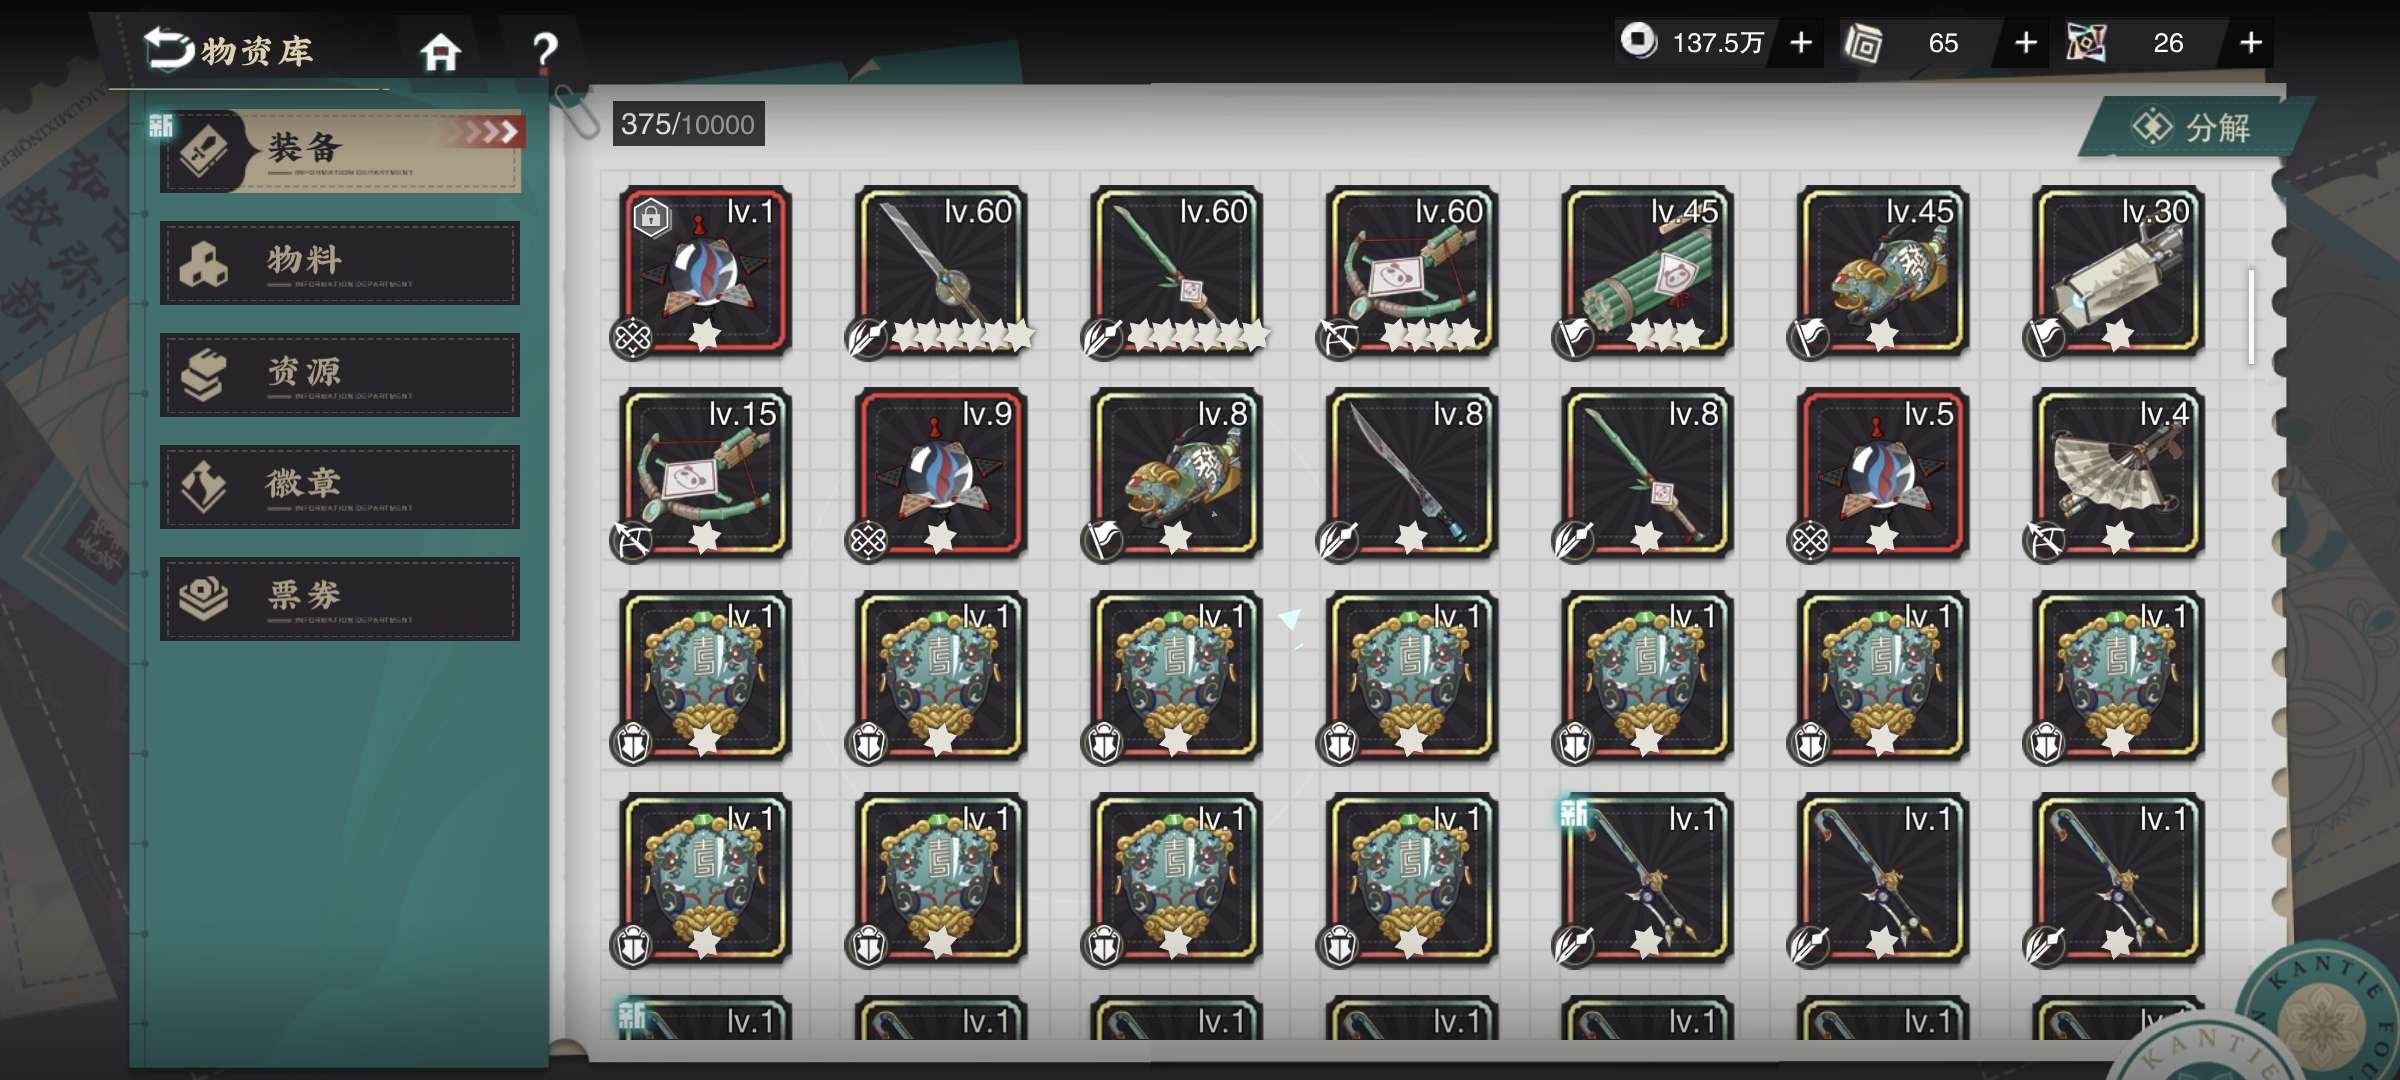2400x1080 pixels.
Task: Select the lv.30 one-star scroll weapon
Action: (2118, 271)
